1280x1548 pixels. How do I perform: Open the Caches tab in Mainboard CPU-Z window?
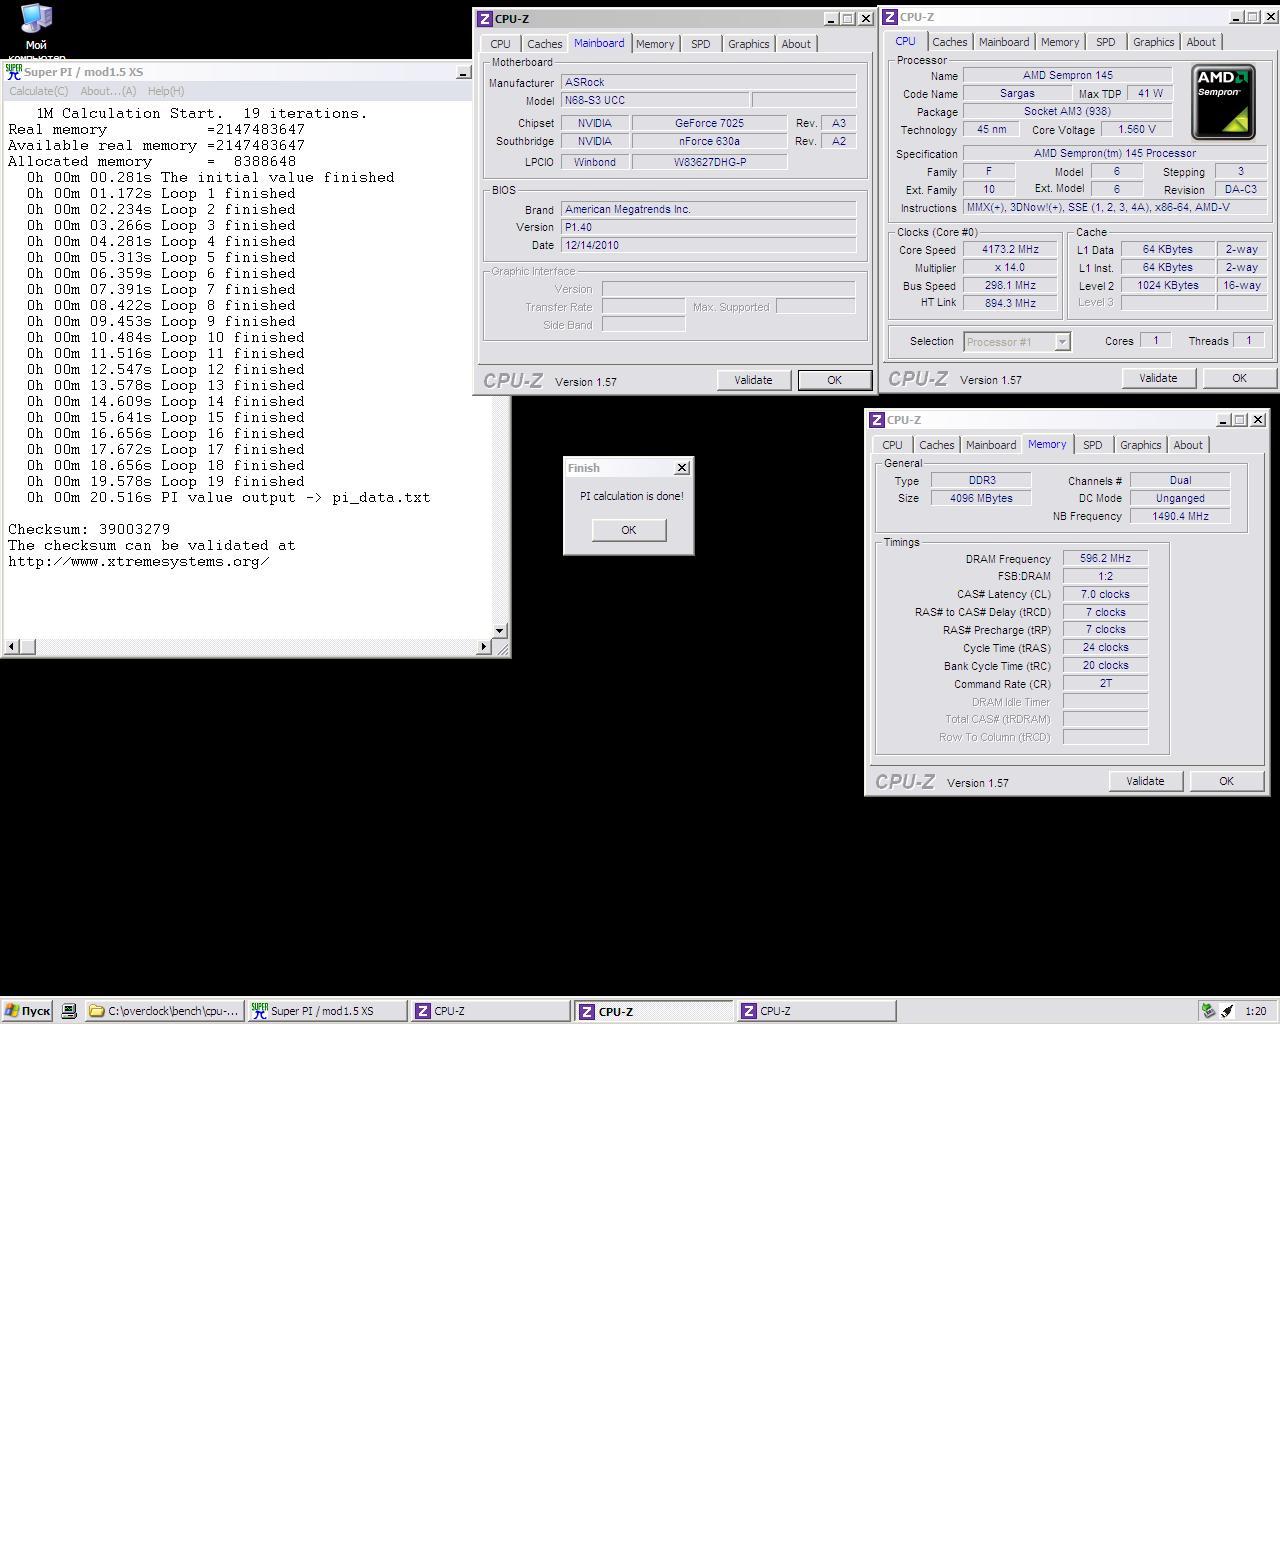545,44
